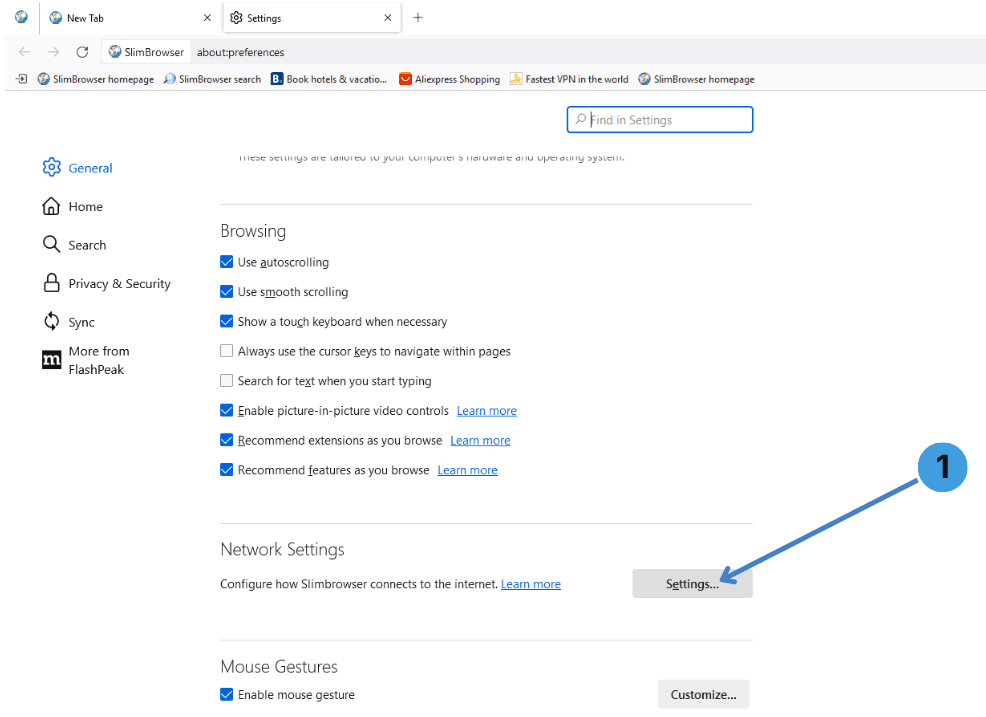Click the Privacy & Security lock icon

point(52,283)
